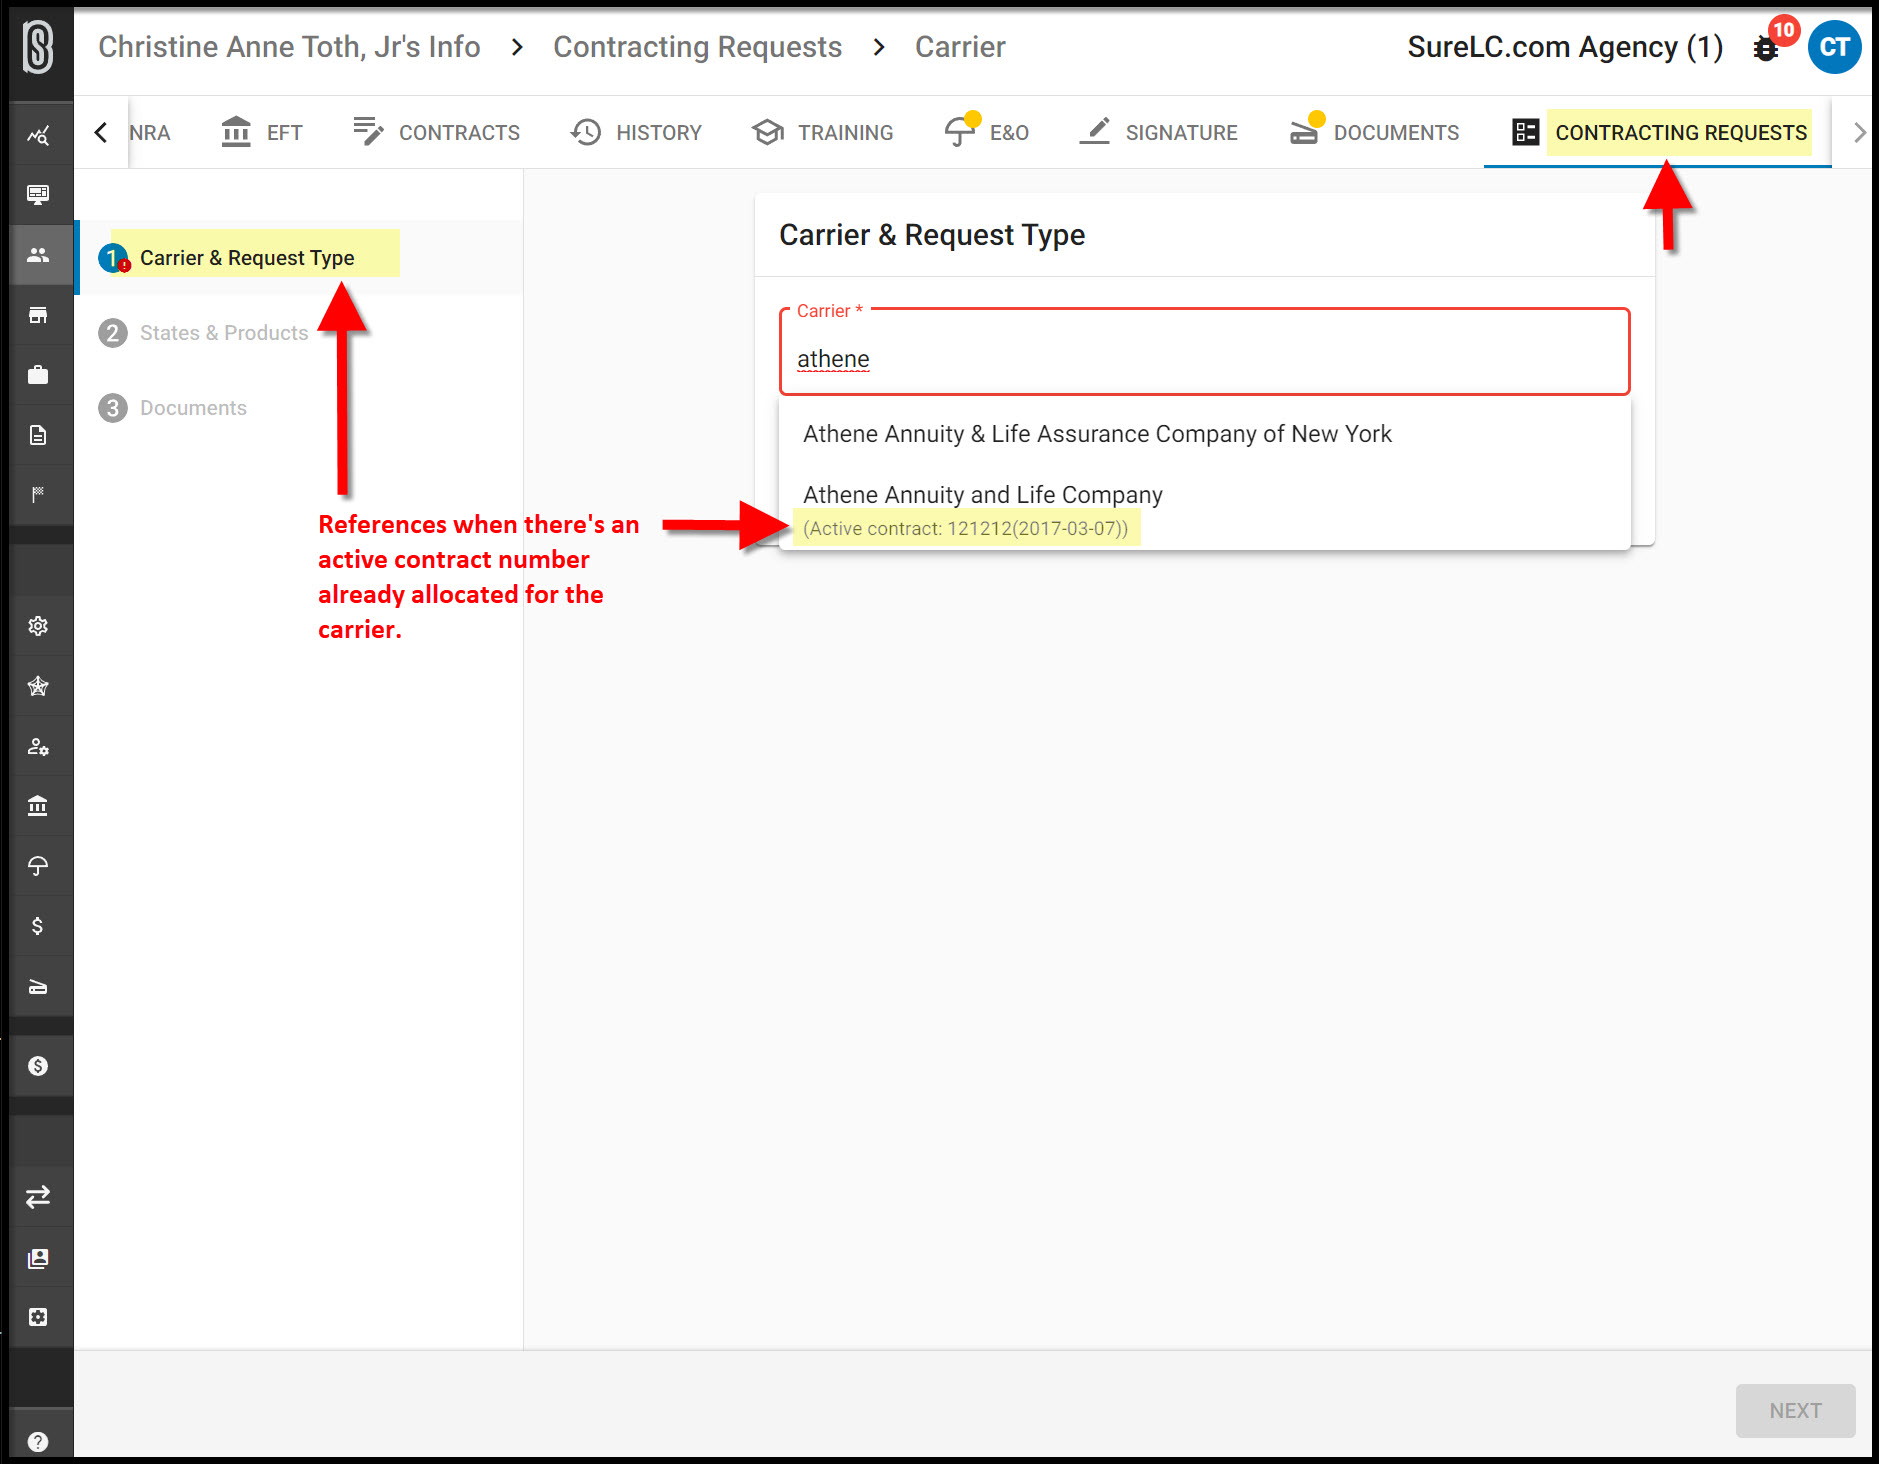
Task: Choose Athene Annuity and Life Company option
Action: point(1204,510)
